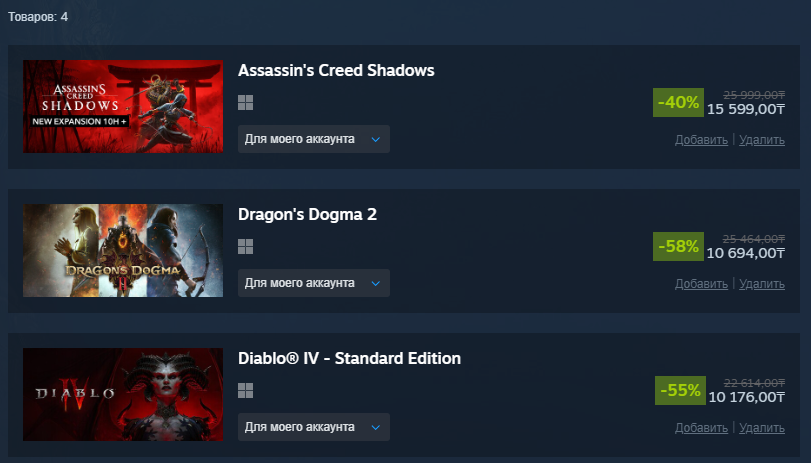Click Добавить link for Dragon's Dogma 2

[701, 284]
